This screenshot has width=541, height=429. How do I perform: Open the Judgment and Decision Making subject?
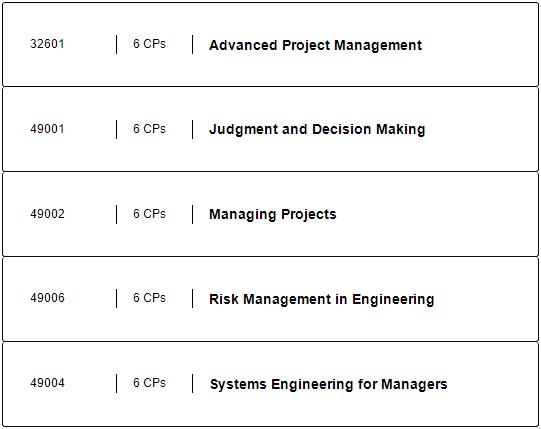click(x=317, y=129)
